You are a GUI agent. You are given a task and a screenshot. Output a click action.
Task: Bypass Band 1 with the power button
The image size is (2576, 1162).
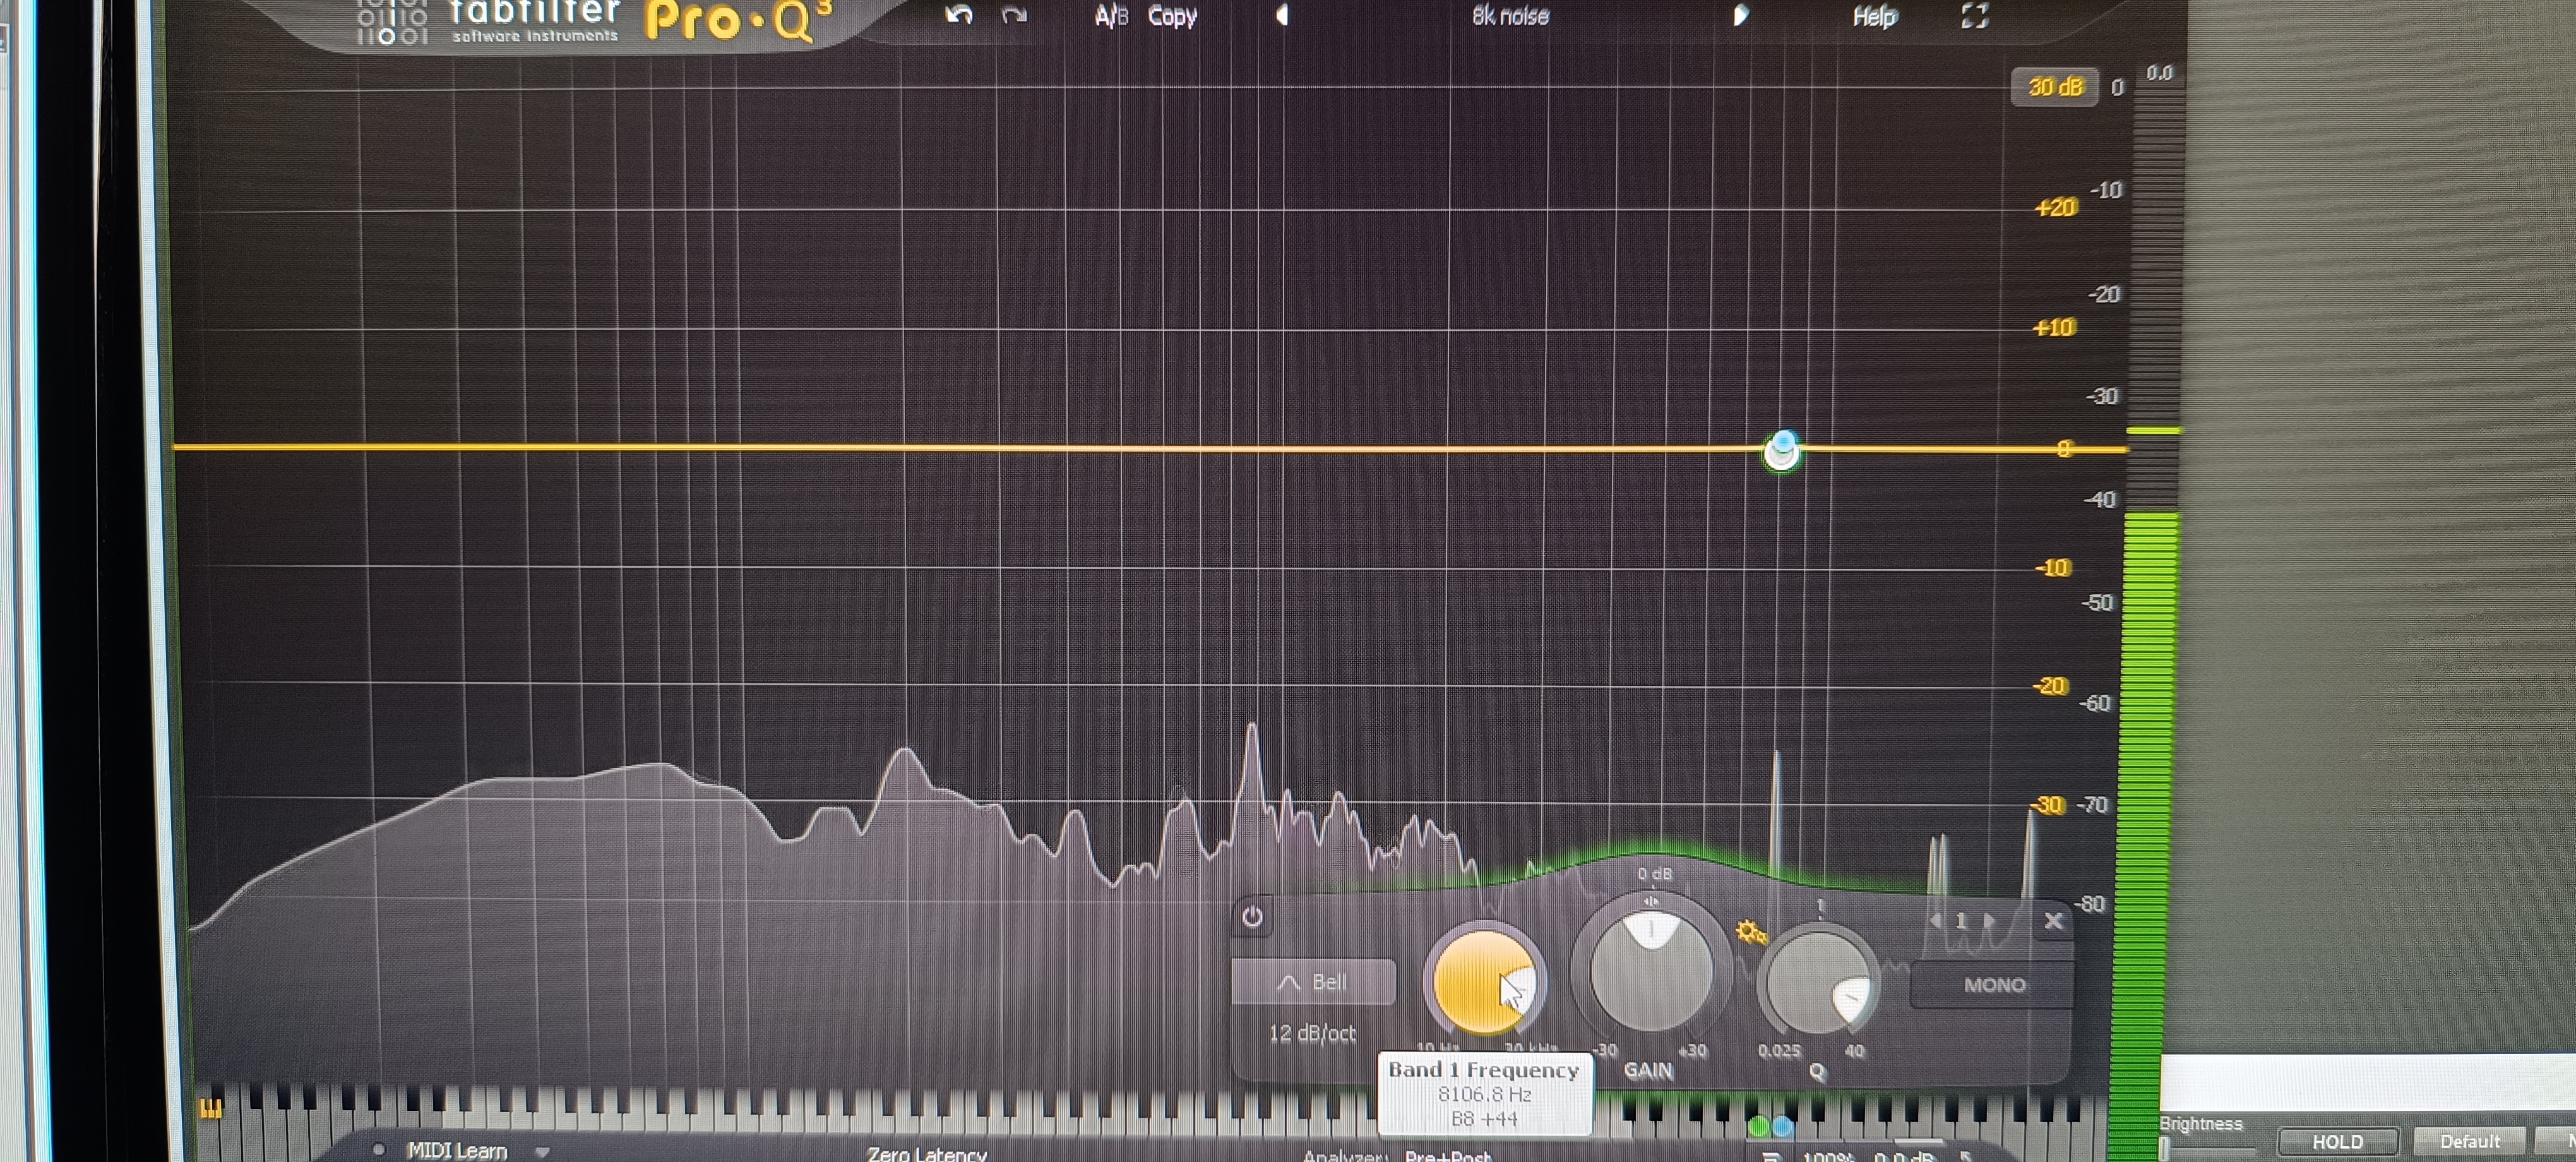[x=1252, y=916]
